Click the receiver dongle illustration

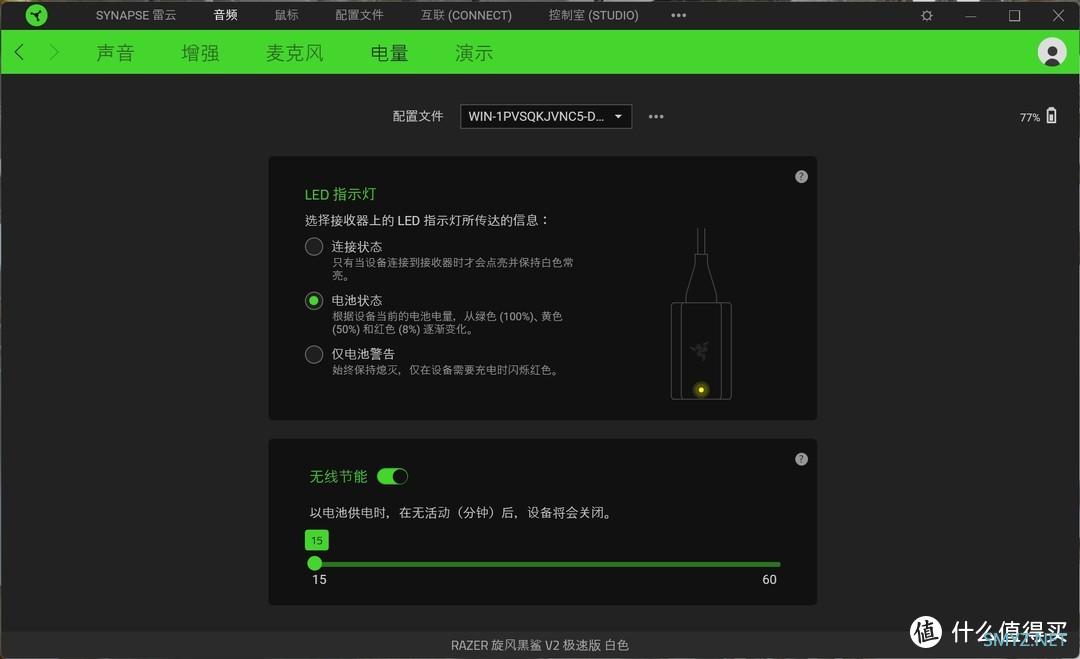701,314
